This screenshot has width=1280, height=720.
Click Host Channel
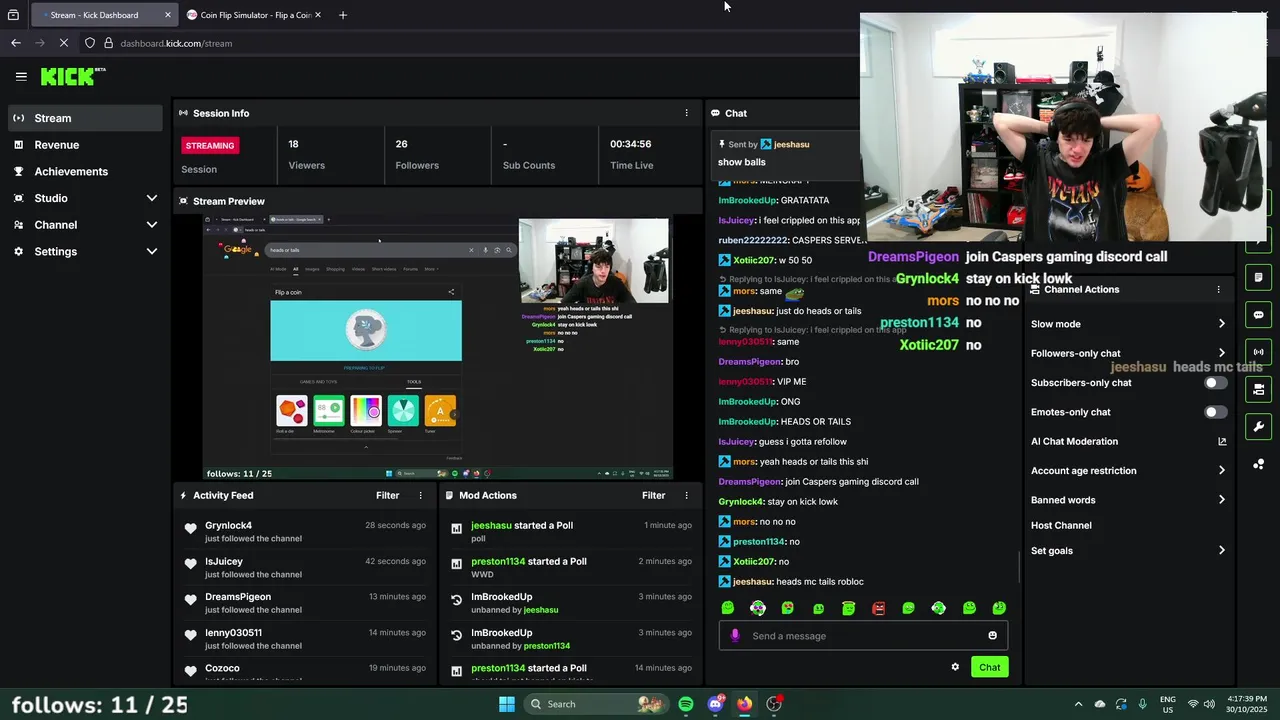[1061, 525]
